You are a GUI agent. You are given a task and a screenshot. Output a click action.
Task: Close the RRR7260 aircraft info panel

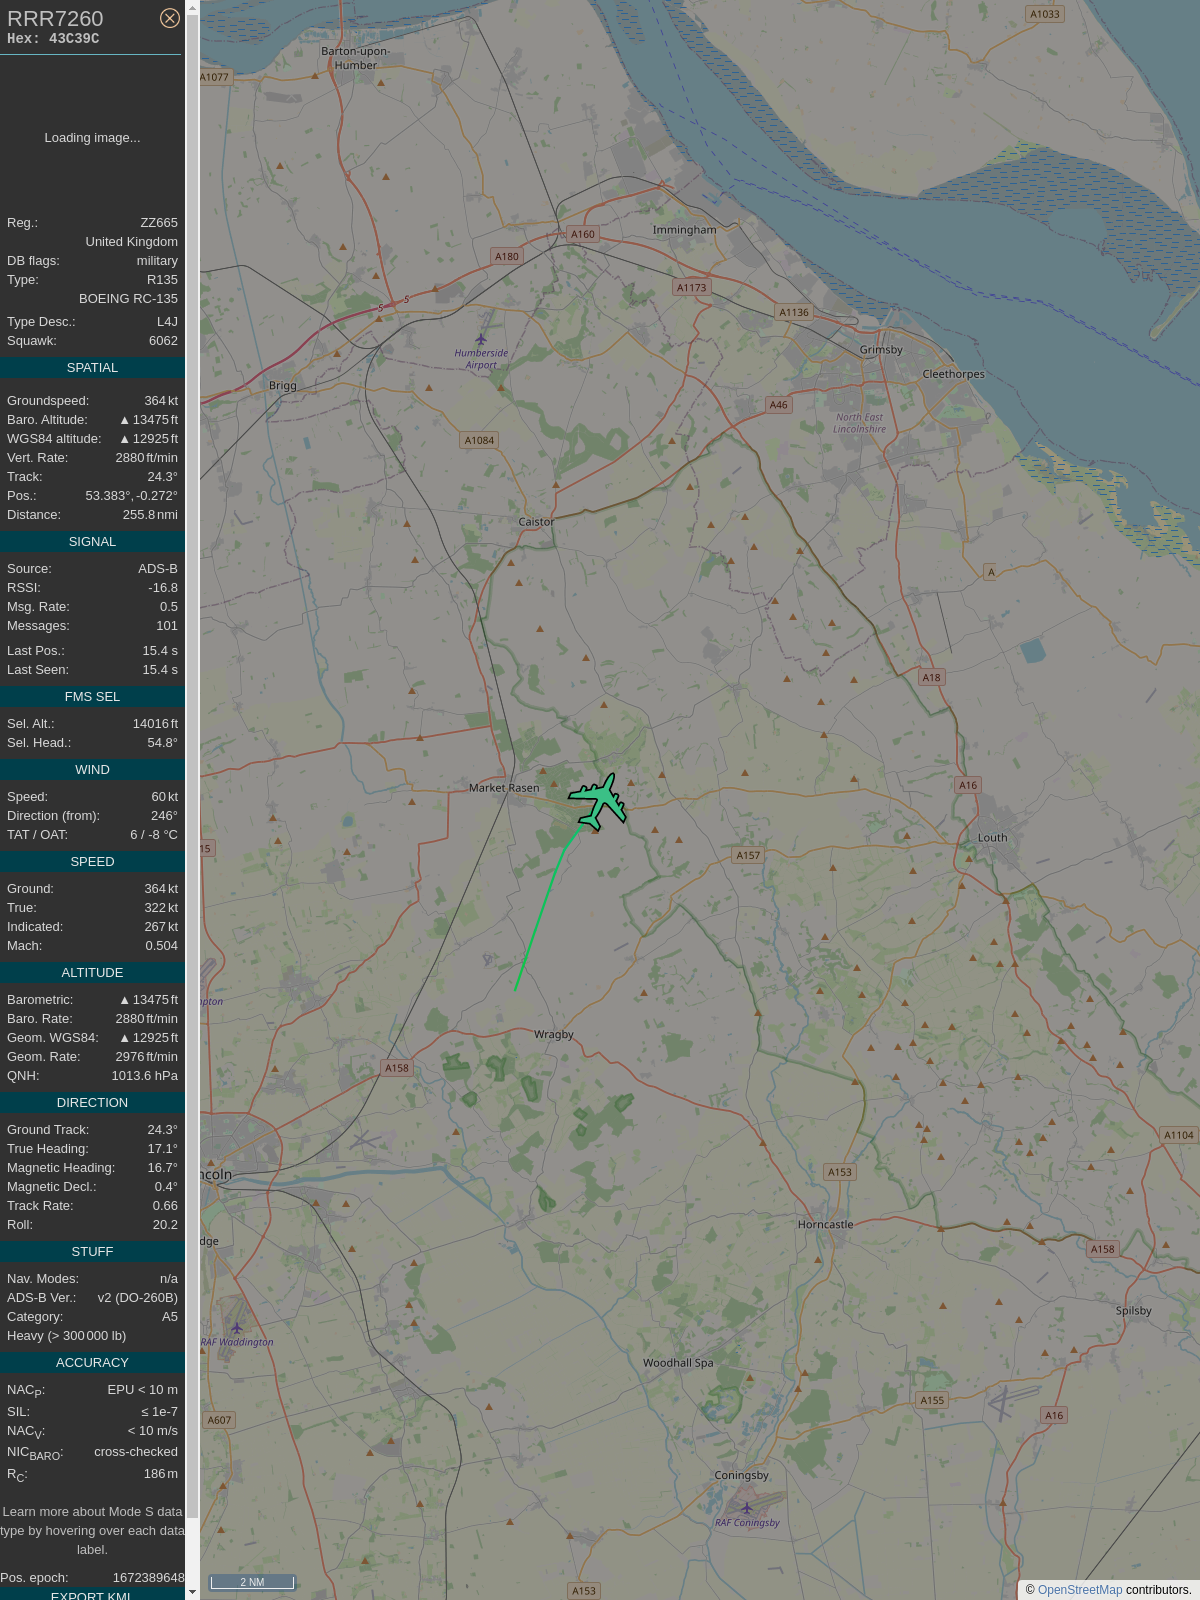click(x=170, y=18)
